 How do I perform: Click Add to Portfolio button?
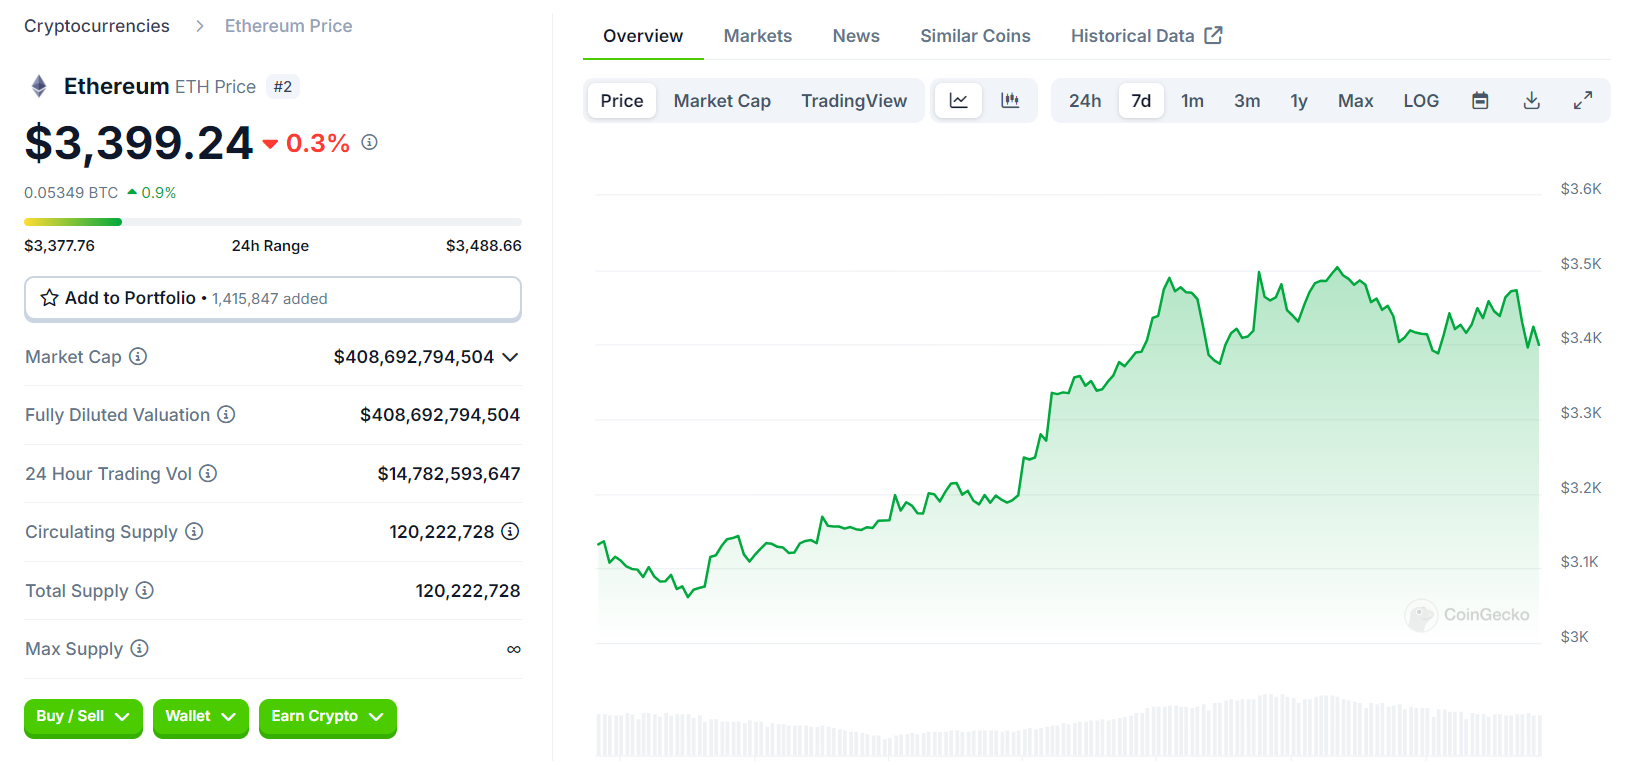(x=273, y=298)
